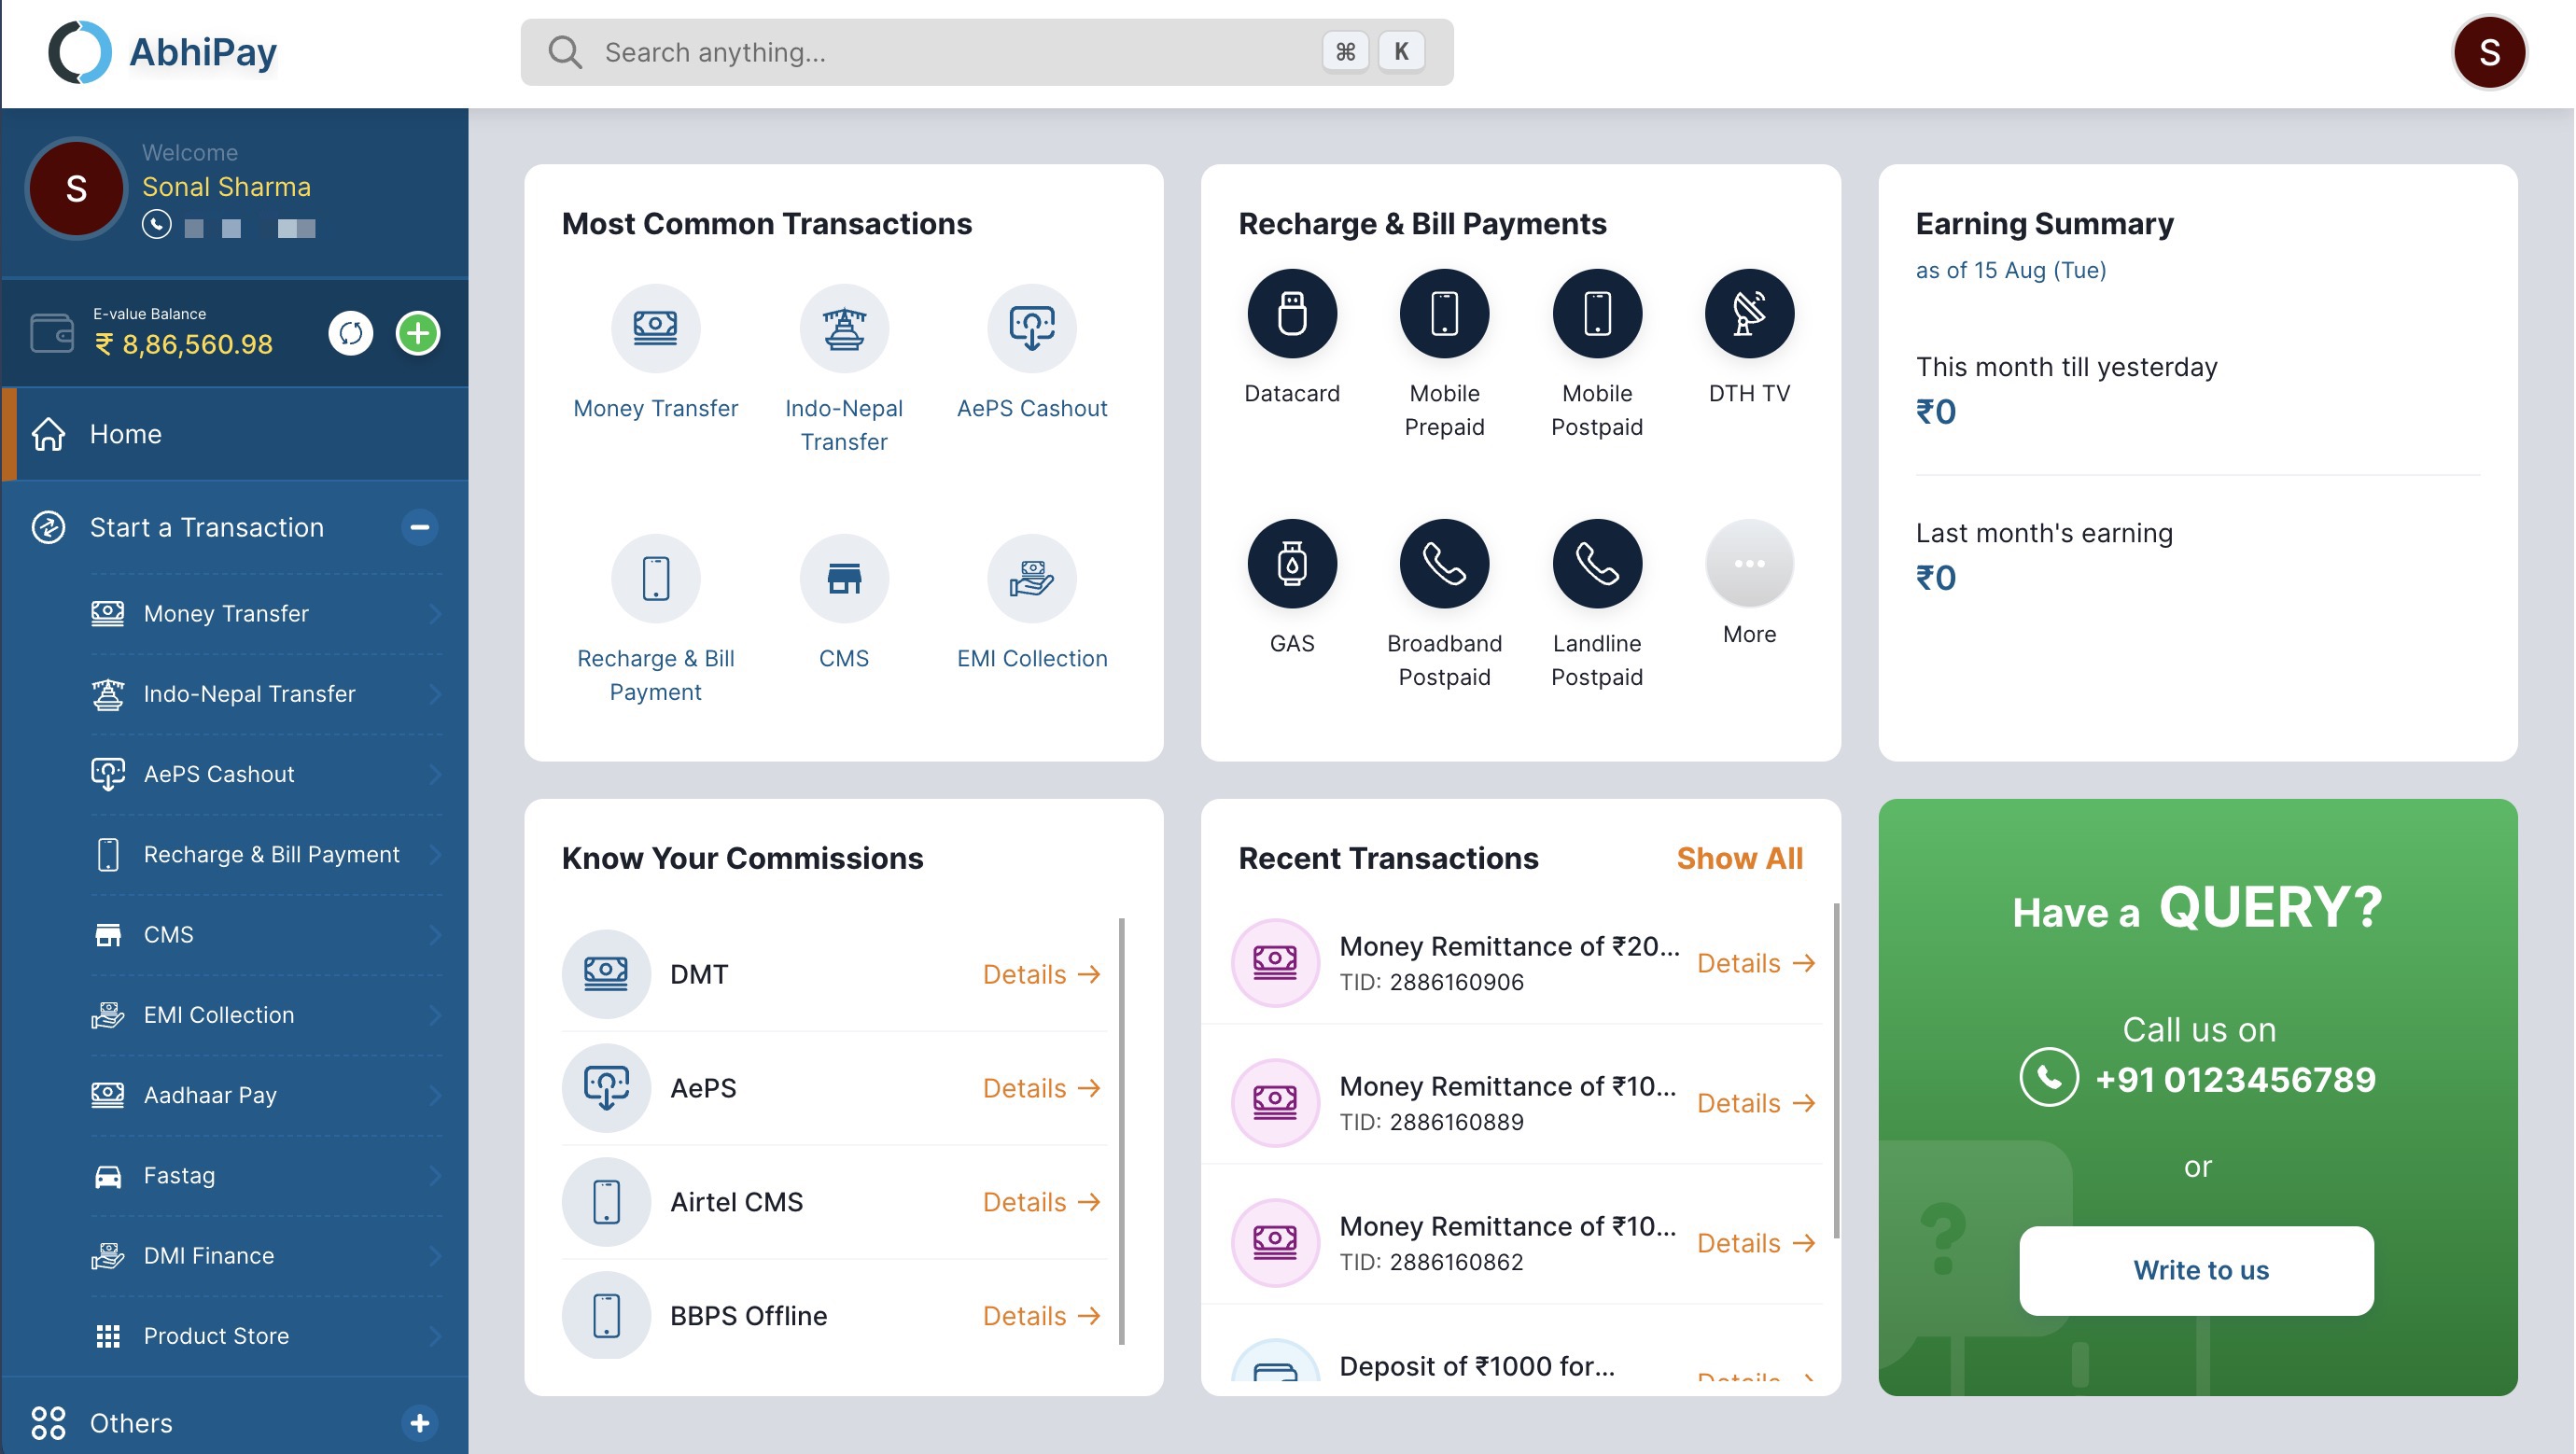Open Product Store in the sidebar
Screen dimensions: 2576x1454
(x=216, y=1335)
